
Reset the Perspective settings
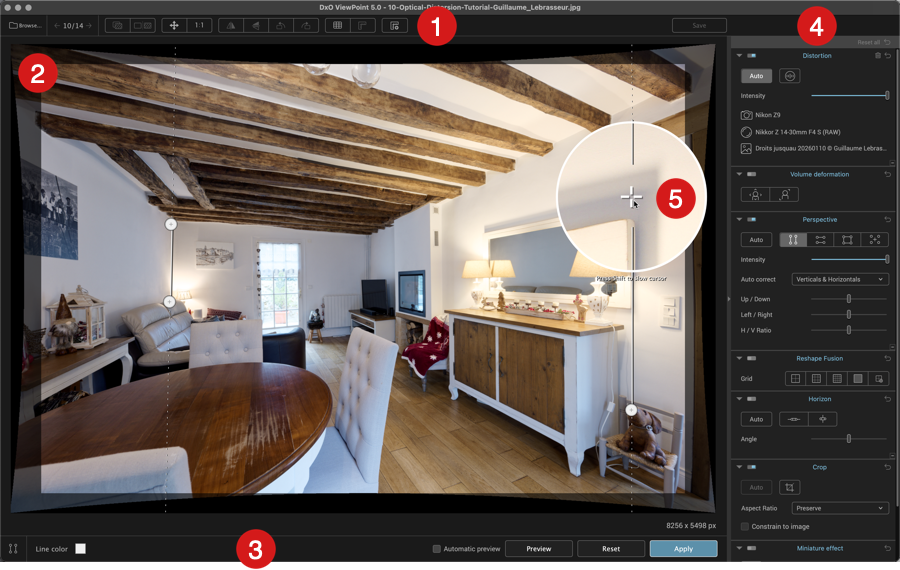(x=887, y=219)
